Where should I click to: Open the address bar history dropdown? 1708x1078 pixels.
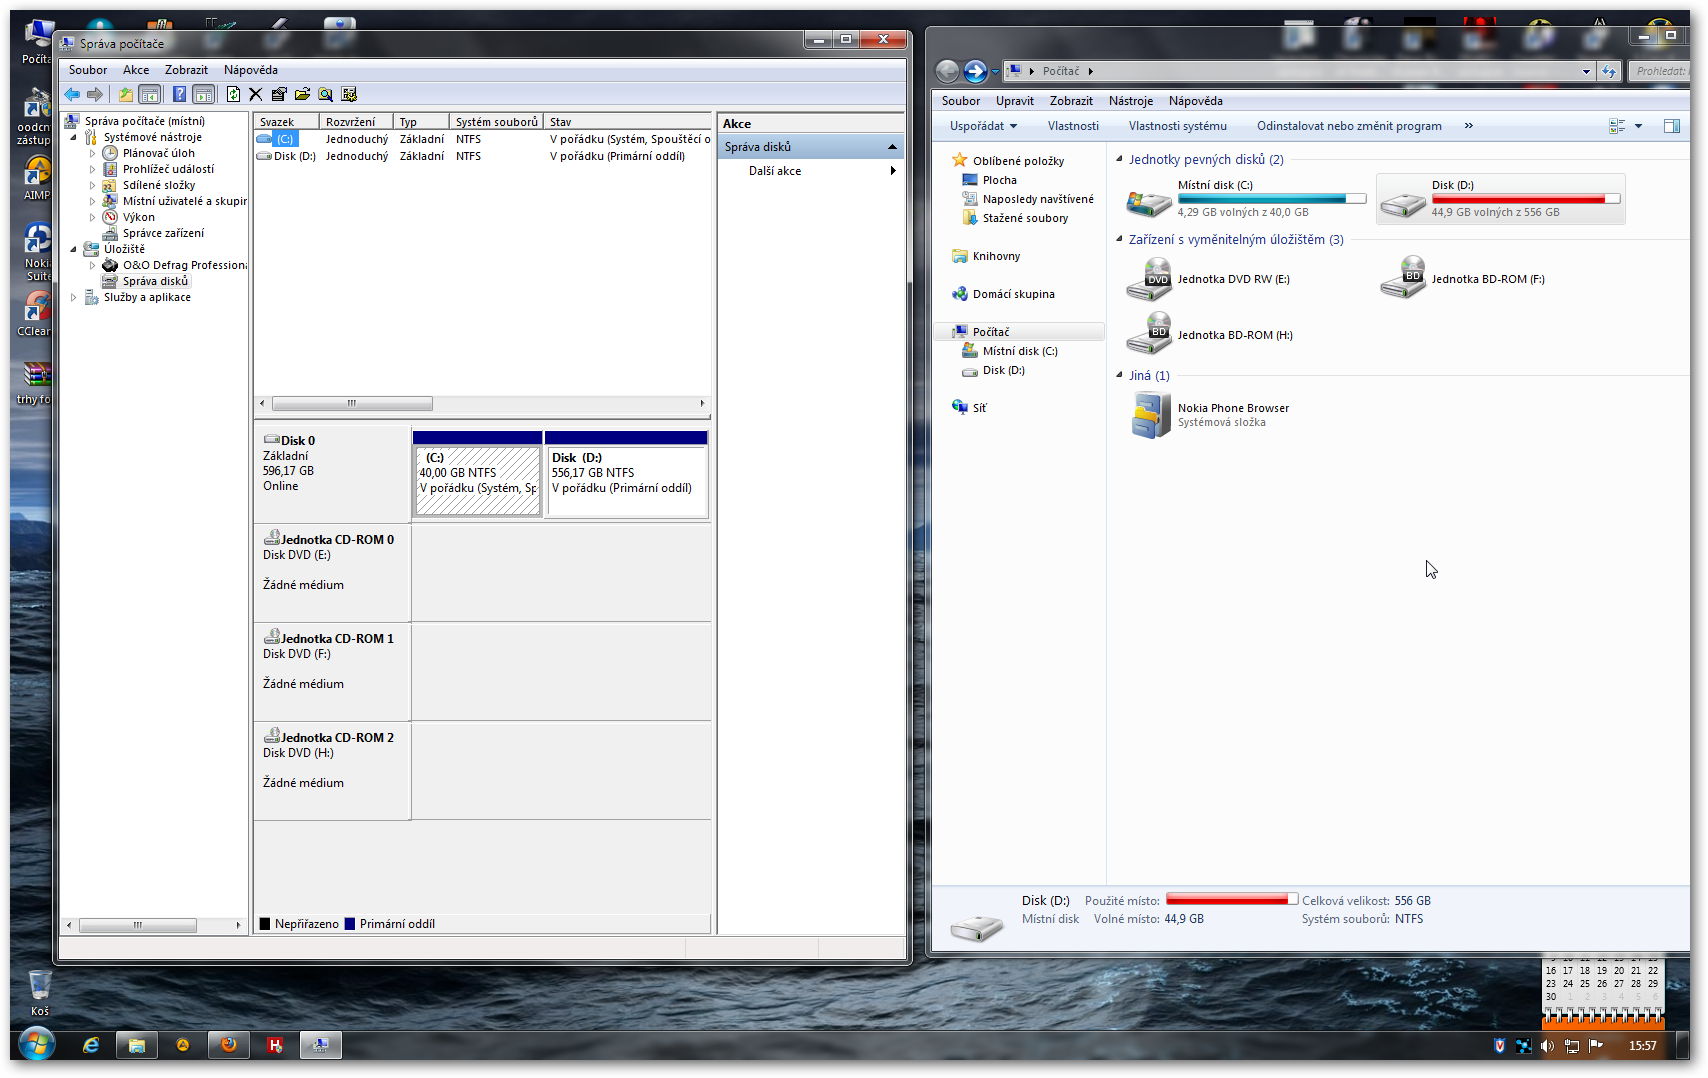click(x=1586, y=71)
